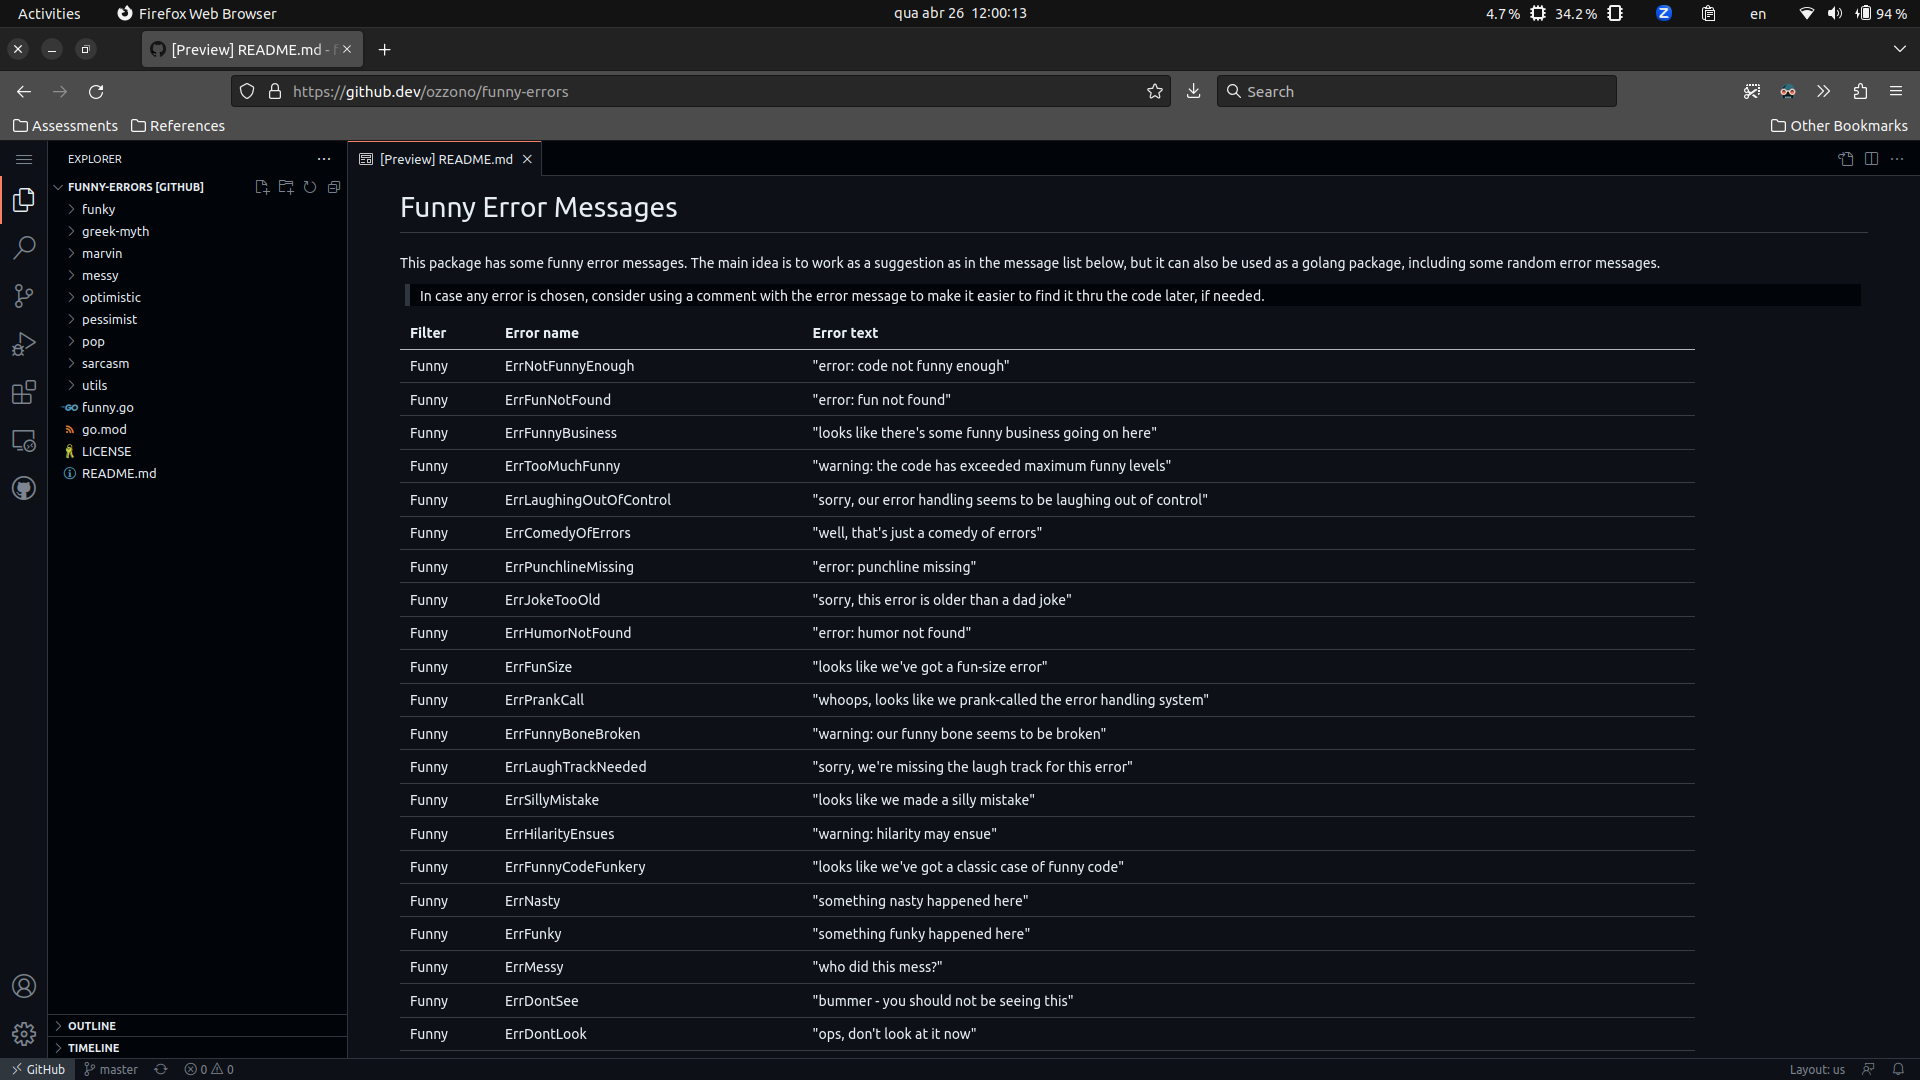Open the Search view in activity bar

(x=24, y=248)
